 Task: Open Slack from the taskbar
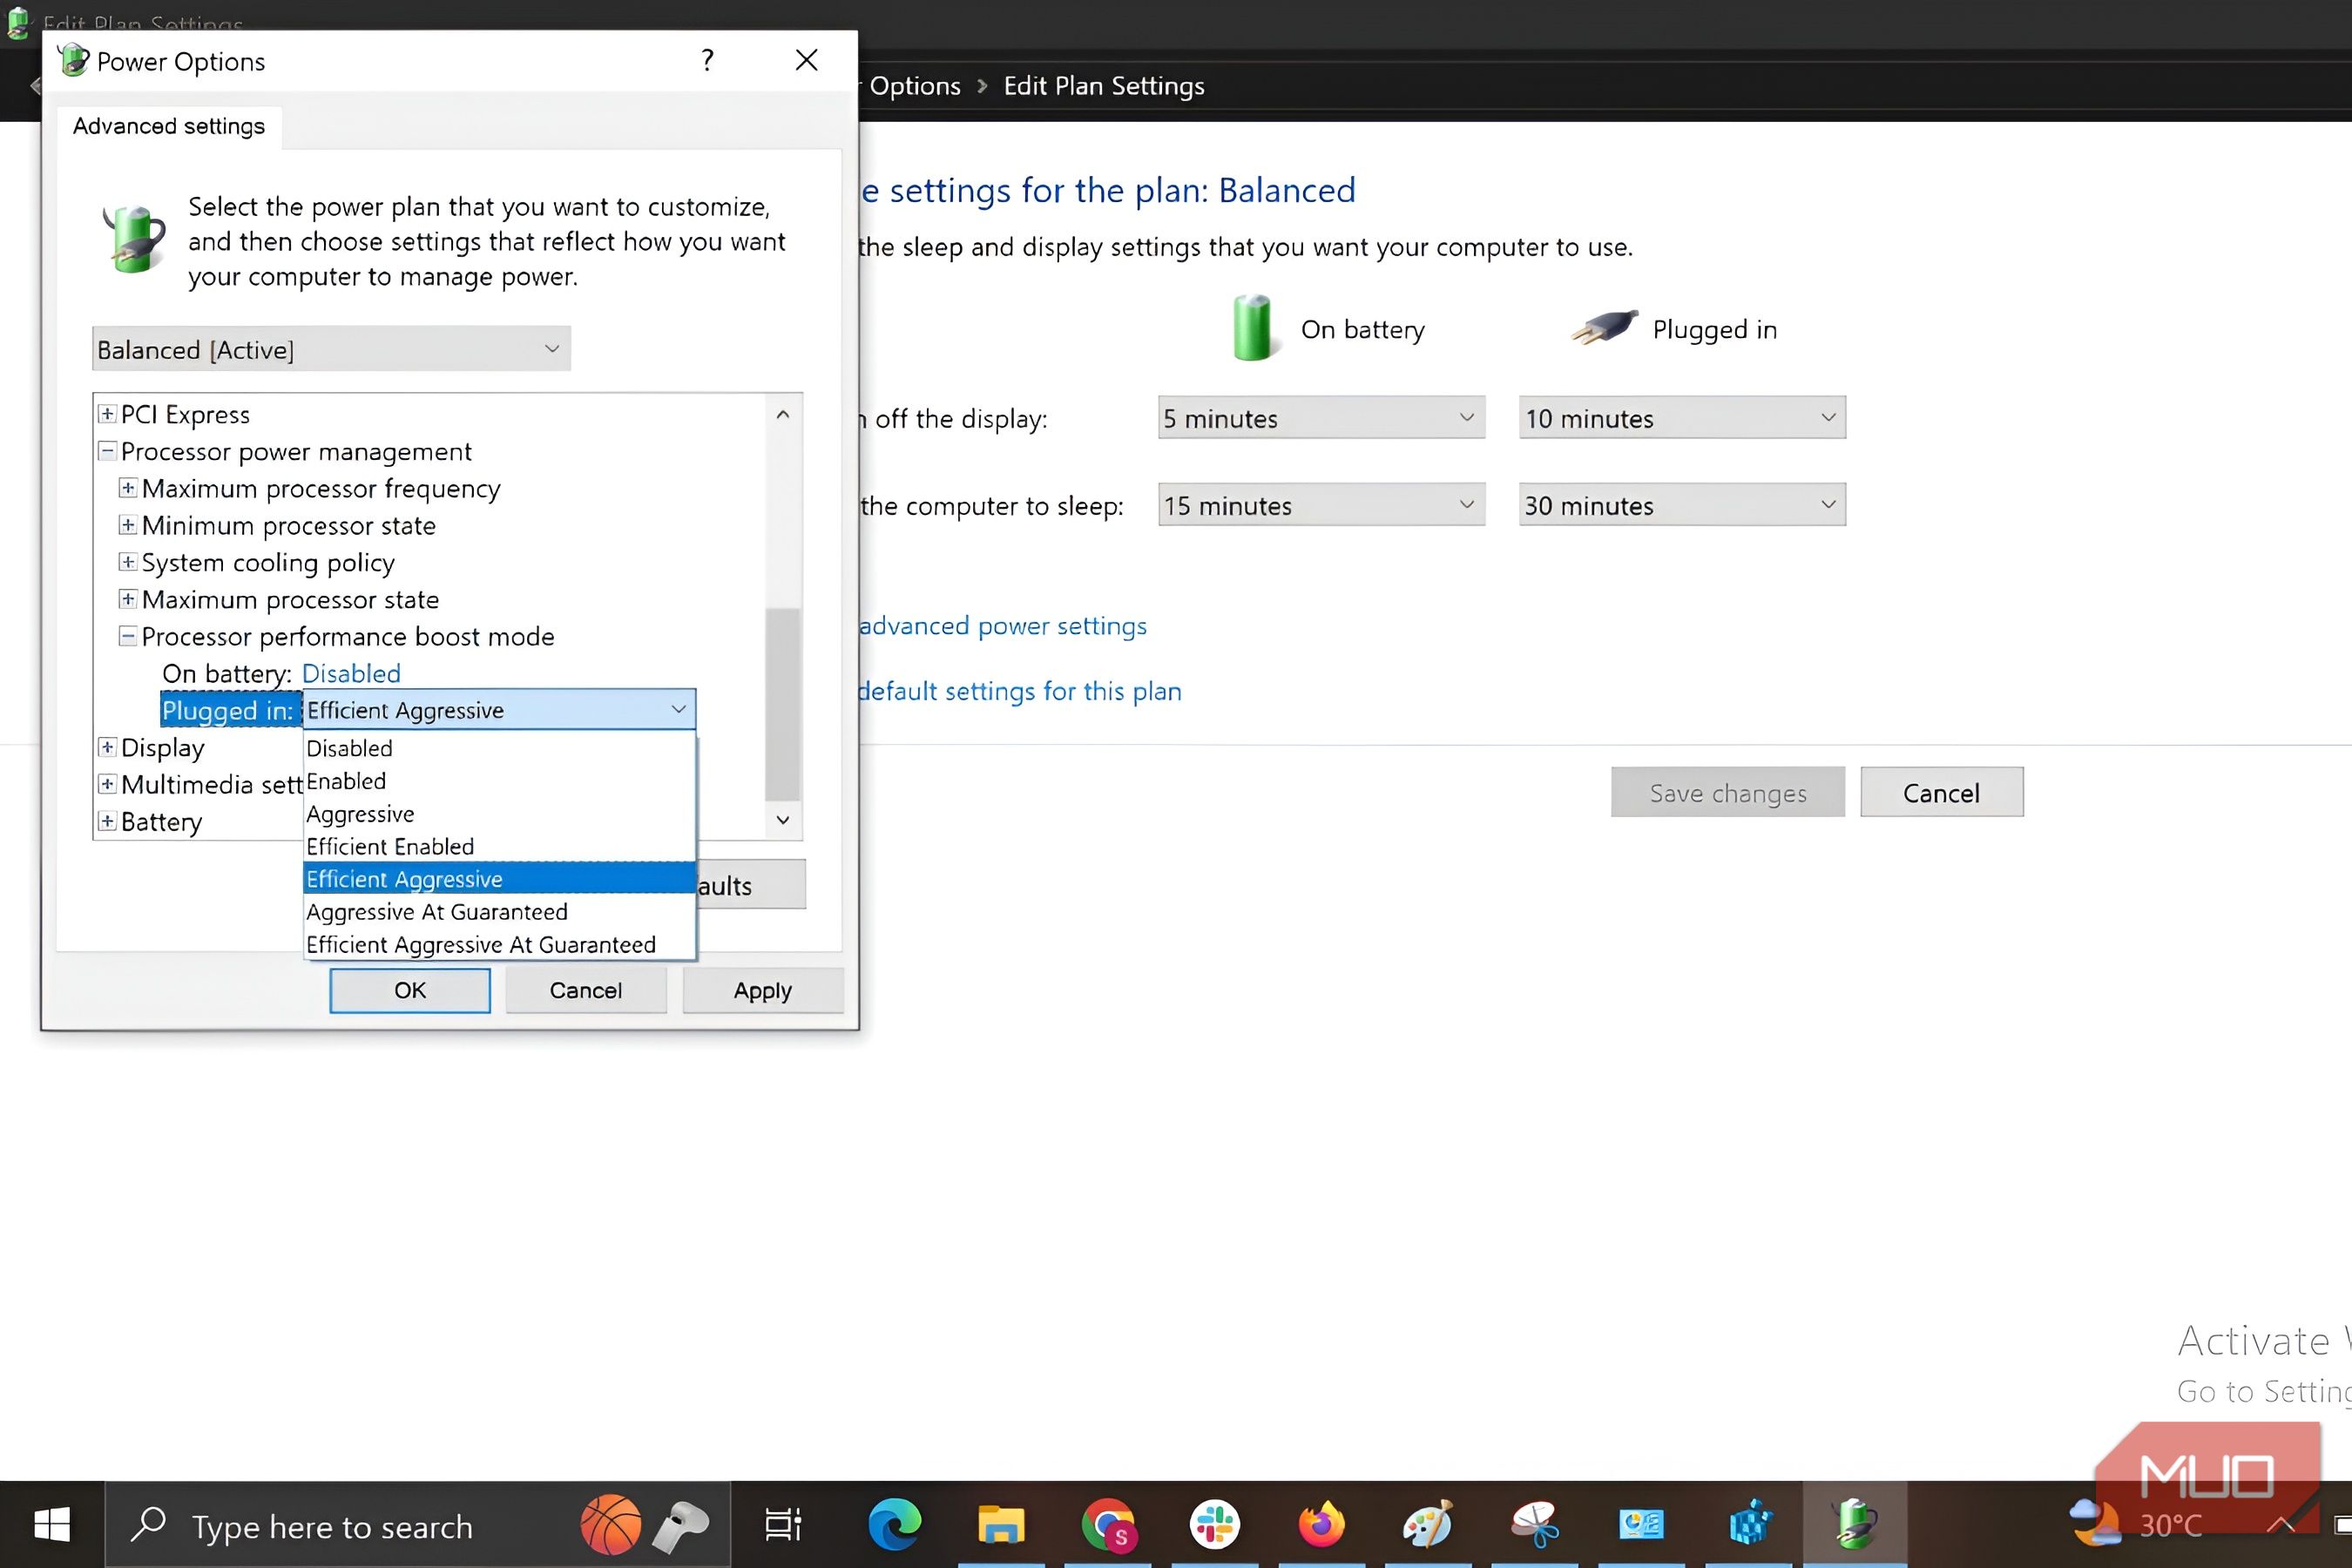[x=1215, y=1524]
